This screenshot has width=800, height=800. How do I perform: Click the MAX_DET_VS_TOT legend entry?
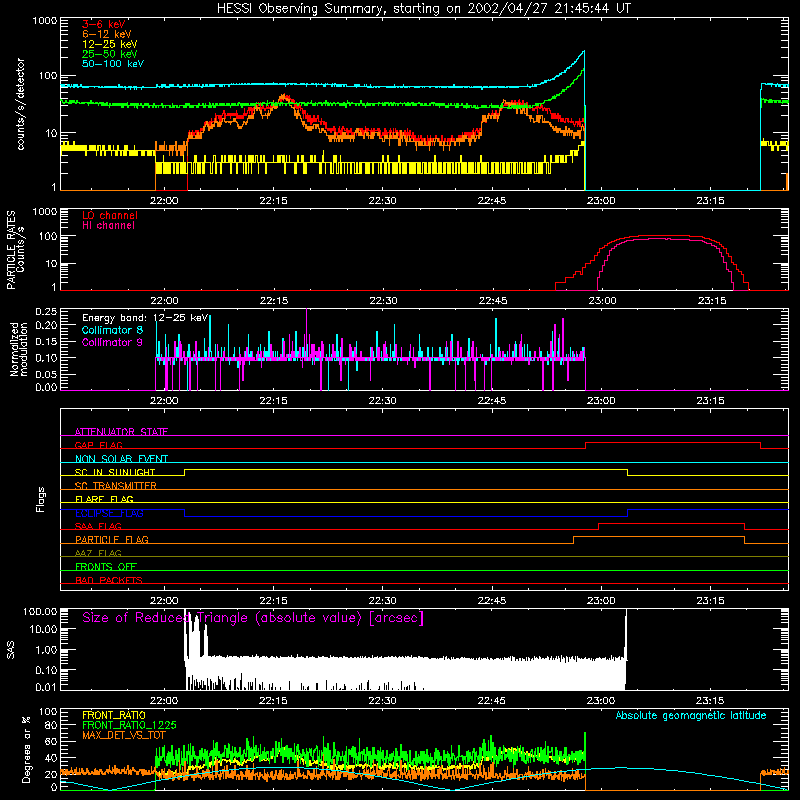tap(123, 735)
